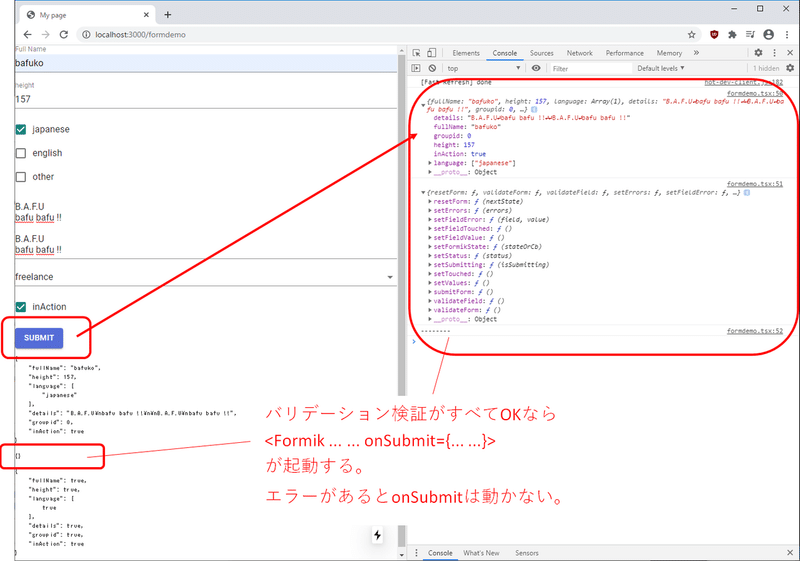Switch to Sensors drawer tab
800x561 pixels.
[527, 553]
